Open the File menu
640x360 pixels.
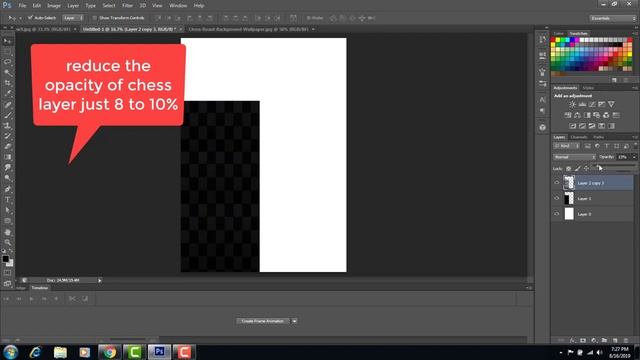[22, 6]
